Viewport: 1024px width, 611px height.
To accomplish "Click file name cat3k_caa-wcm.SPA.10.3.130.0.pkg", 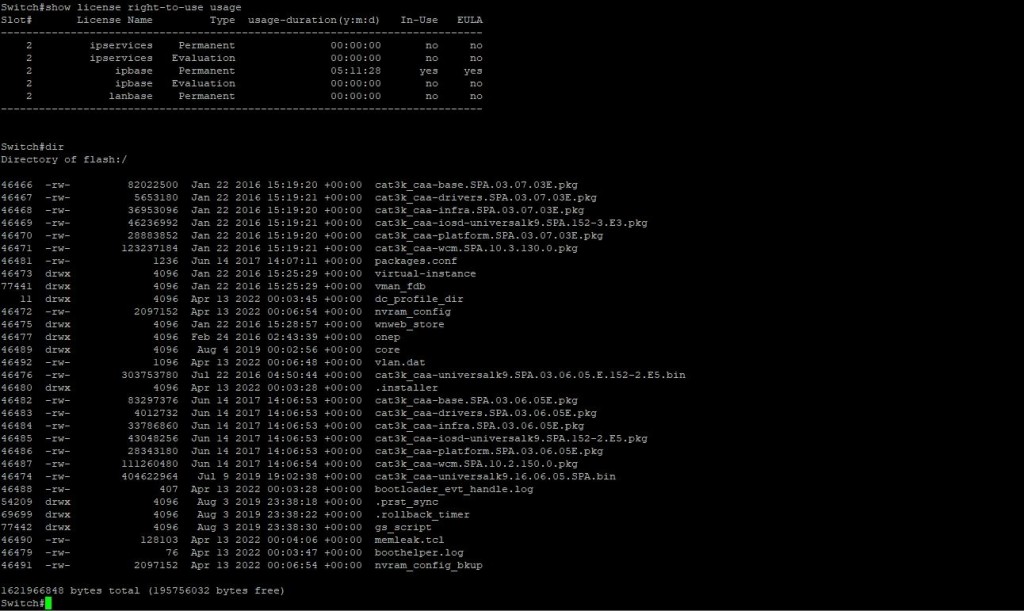I will pos(476,248).
